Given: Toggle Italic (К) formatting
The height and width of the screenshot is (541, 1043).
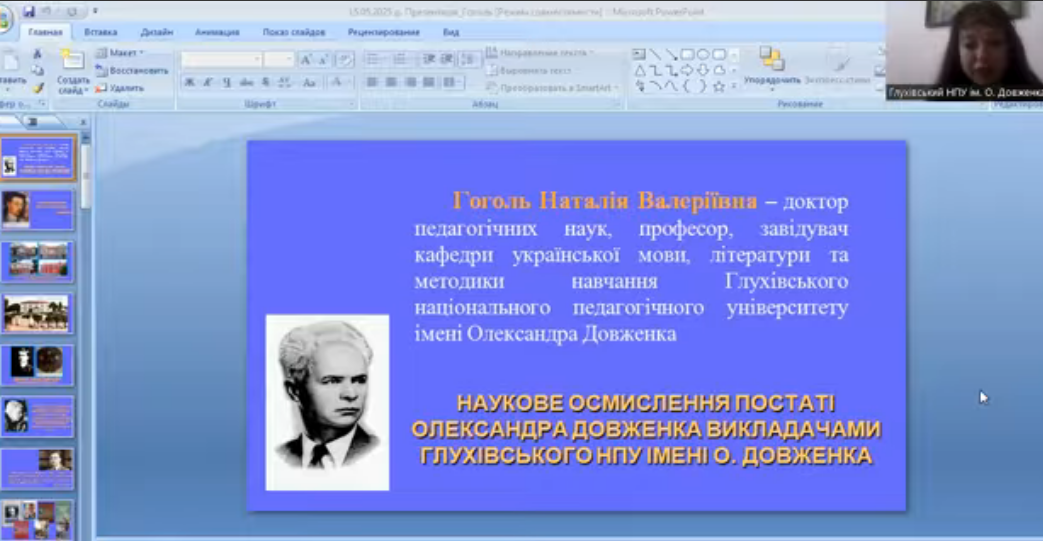Looking at the screenshot, I should pos(208,82).
